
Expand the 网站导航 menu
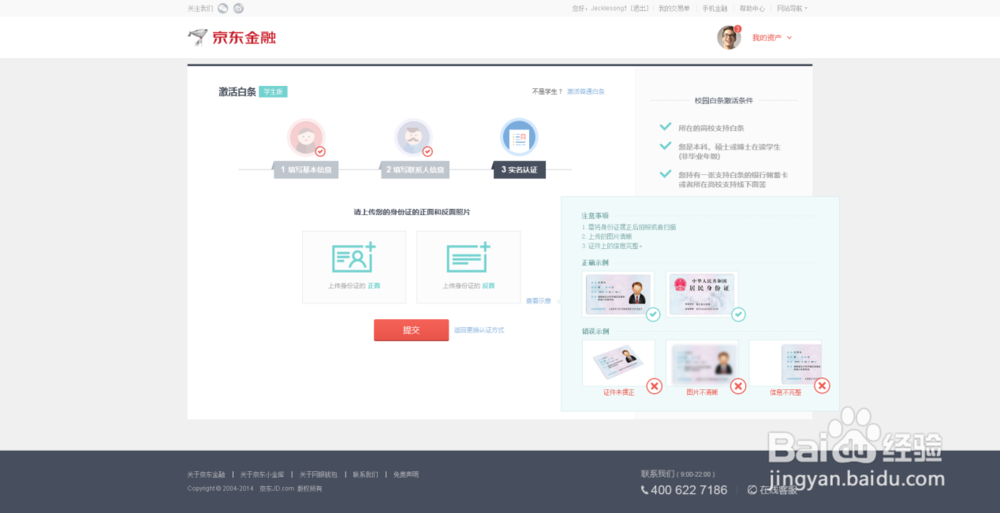tap(792, 8)
